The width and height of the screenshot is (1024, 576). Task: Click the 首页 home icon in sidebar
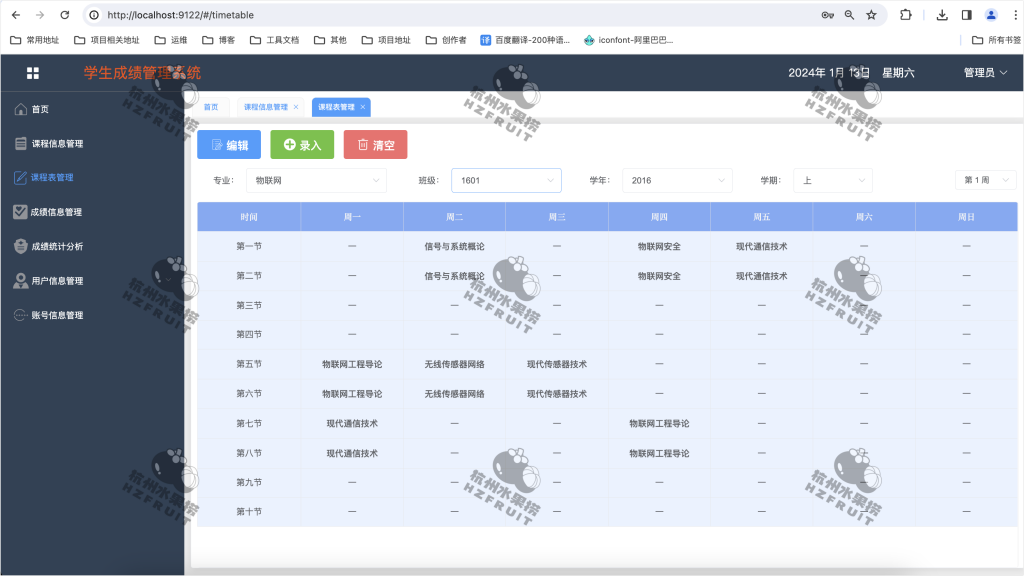(22, 108)
